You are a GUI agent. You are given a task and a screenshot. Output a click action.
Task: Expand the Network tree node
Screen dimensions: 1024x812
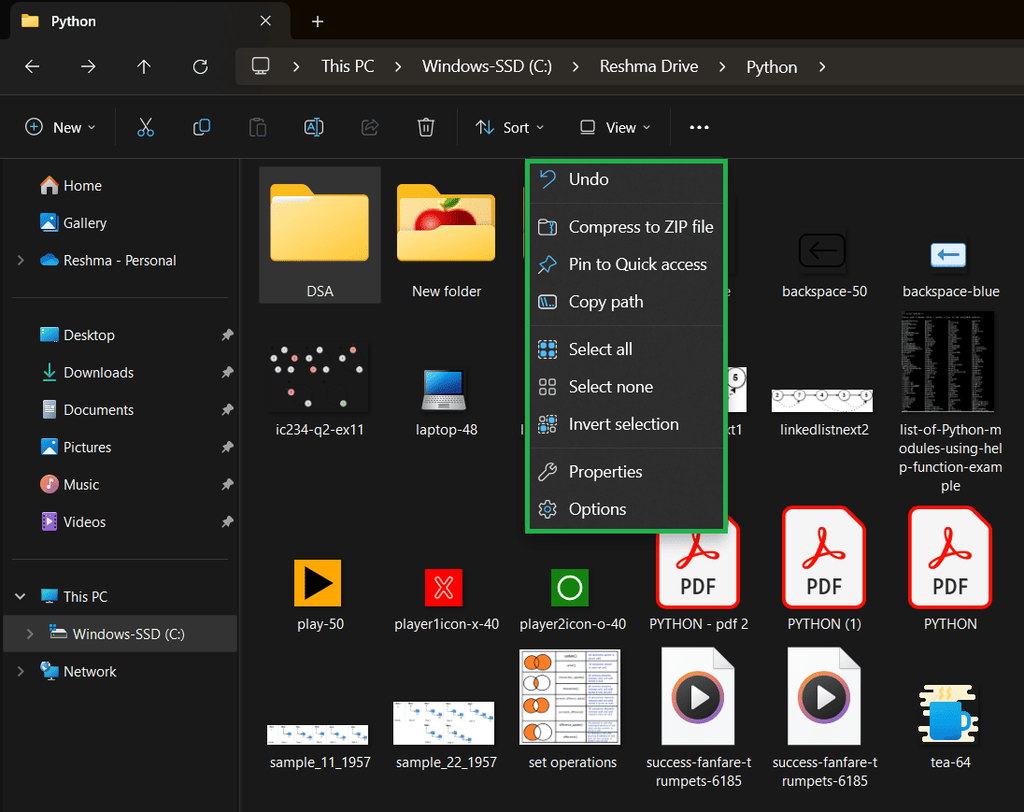tap(21, 672)
